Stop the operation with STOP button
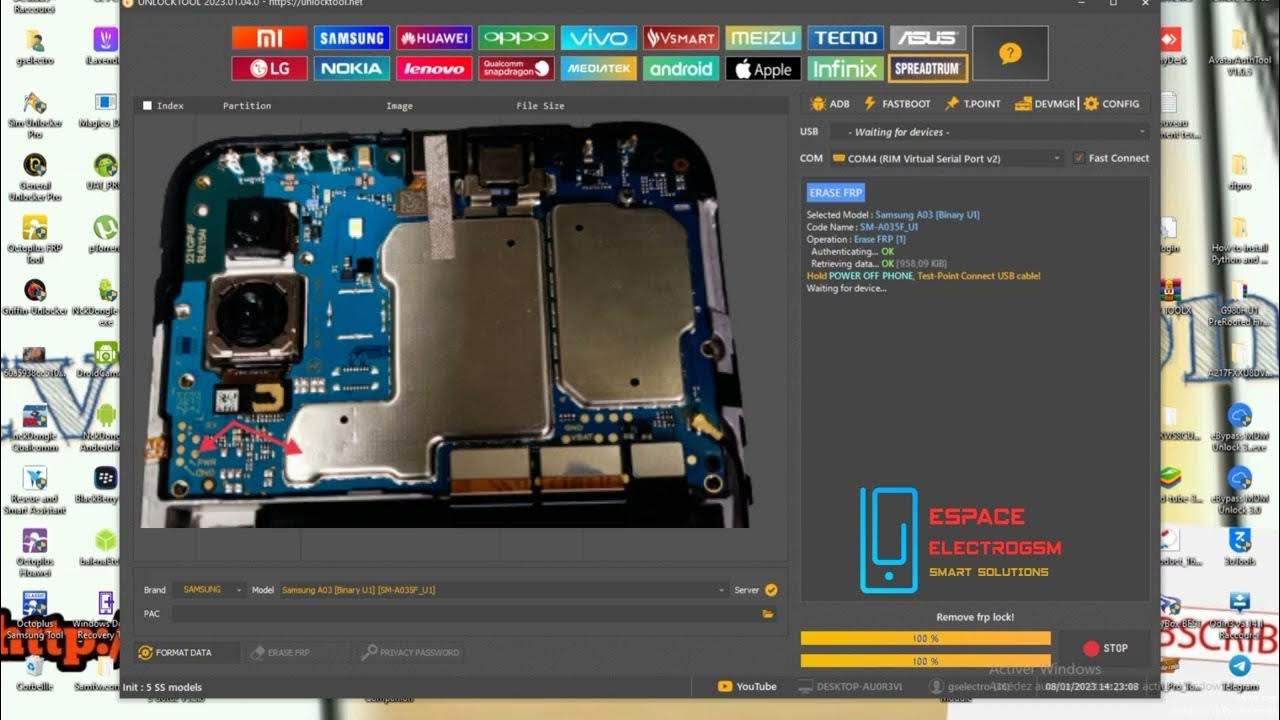1280x720 pixels. [1106, 648]
